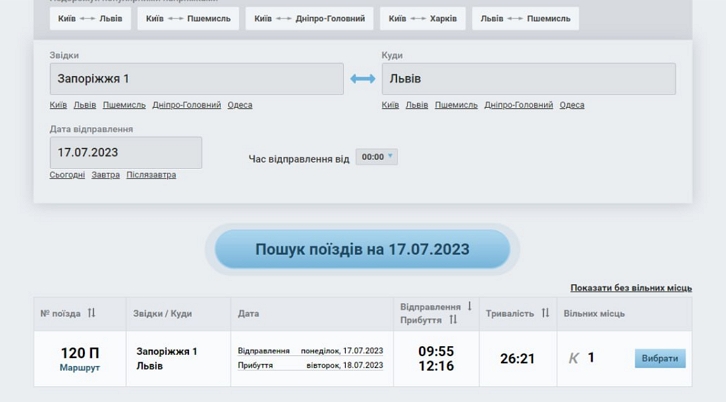Screen dimensions: 726x402
Task: Choose Київ under the Звідки field
Action: tap(58, 105)
